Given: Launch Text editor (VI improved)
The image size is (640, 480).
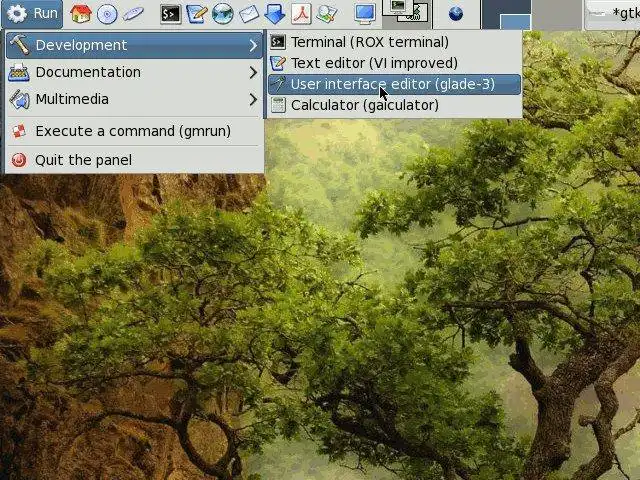Looking at the screenshot, I should [x=394, y=63].
